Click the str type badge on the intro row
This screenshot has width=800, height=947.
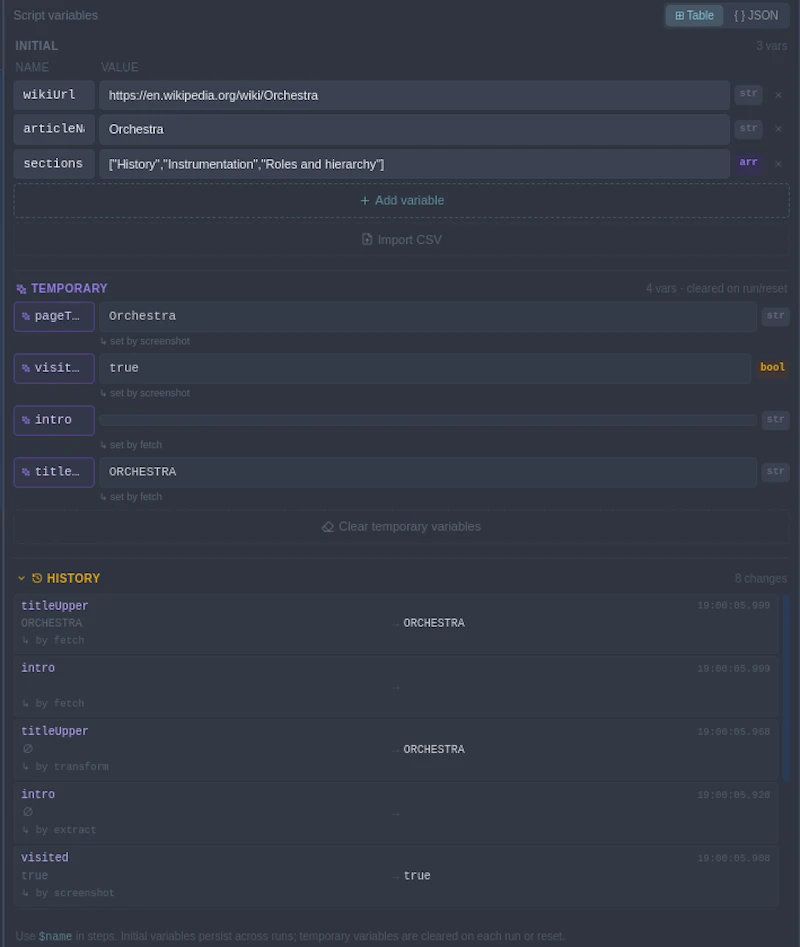tap(775, 420)
